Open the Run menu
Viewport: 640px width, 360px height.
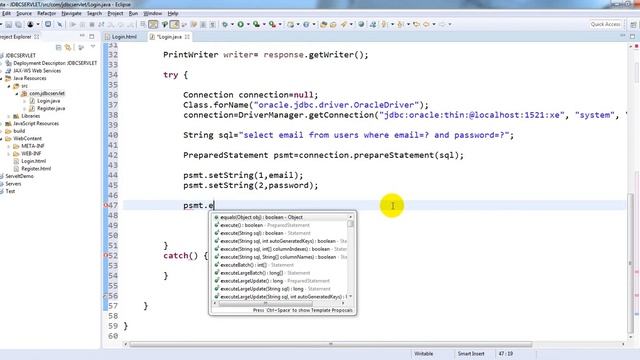(x=133, y=13)
